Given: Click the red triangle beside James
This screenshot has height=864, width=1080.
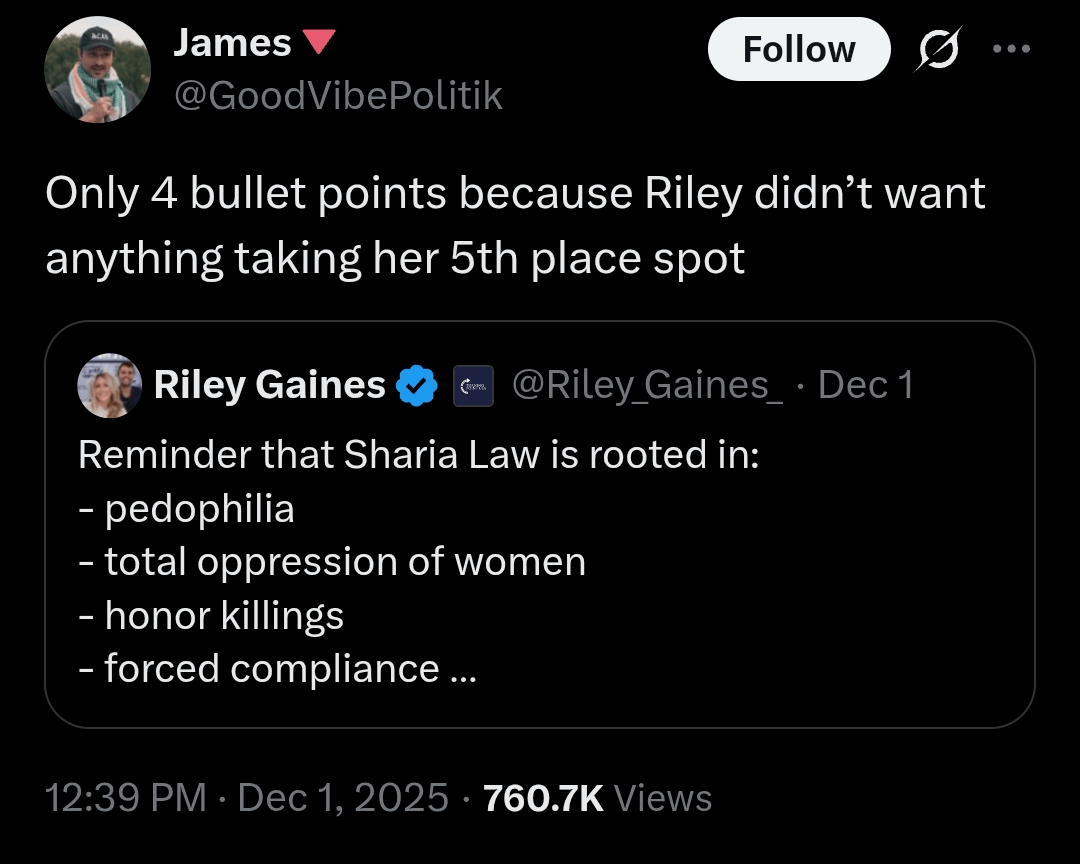Looking at the screenshot, I should 319,42.
